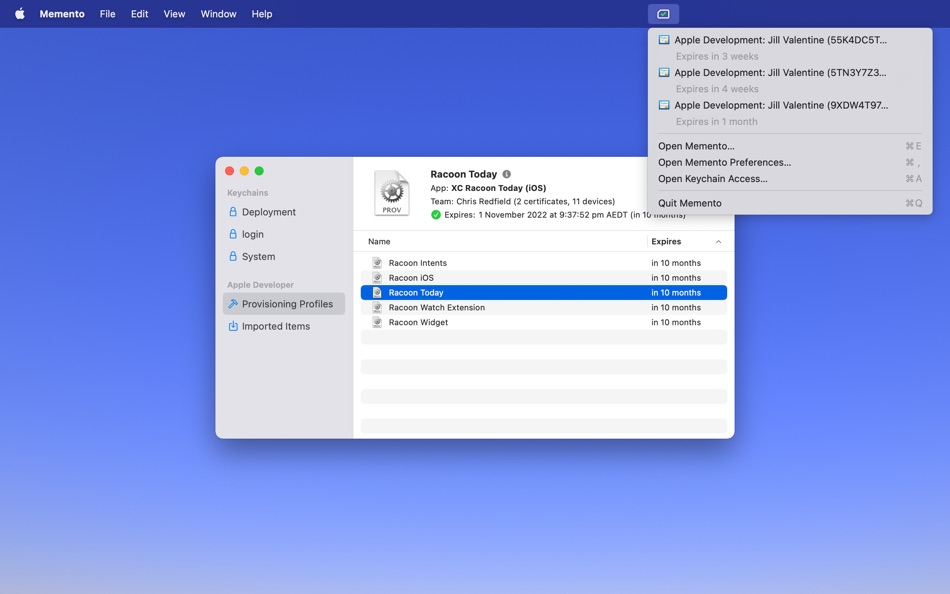Select the Racoon Intents profile row
This screenshot has height=594, width=950.
(x=543, y=262)
